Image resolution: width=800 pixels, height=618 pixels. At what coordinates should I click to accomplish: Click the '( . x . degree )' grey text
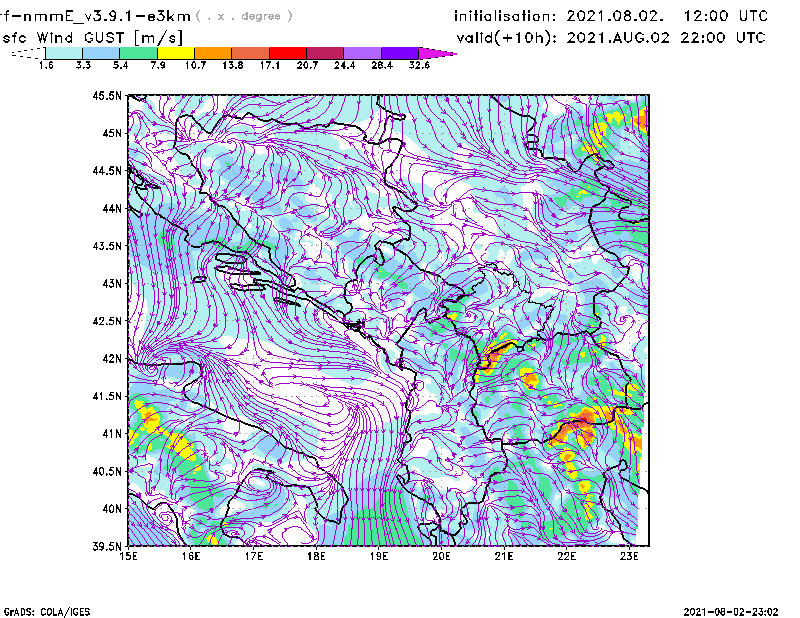click(244, 16)
